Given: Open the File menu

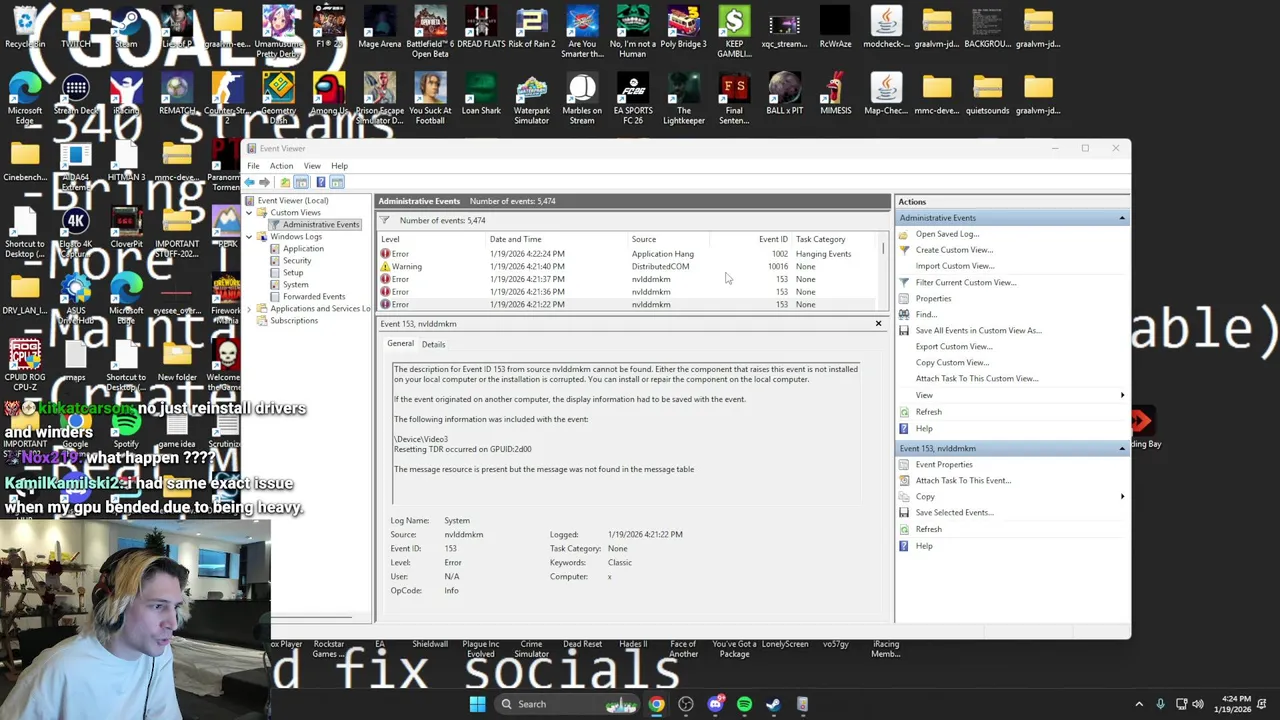Looking at the screenshot, I should (253, 166).
